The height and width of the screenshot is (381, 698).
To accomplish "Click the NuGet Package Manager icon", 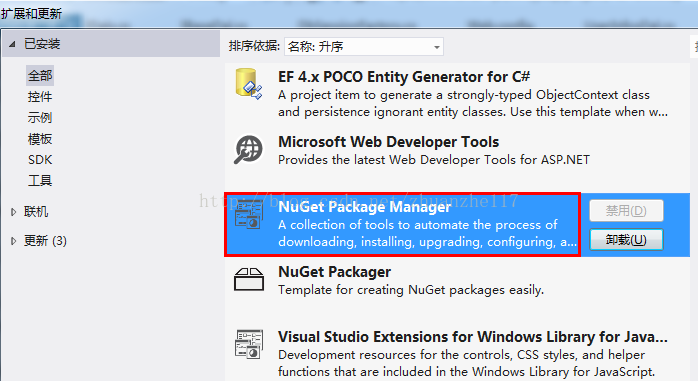I will point(249,215).
